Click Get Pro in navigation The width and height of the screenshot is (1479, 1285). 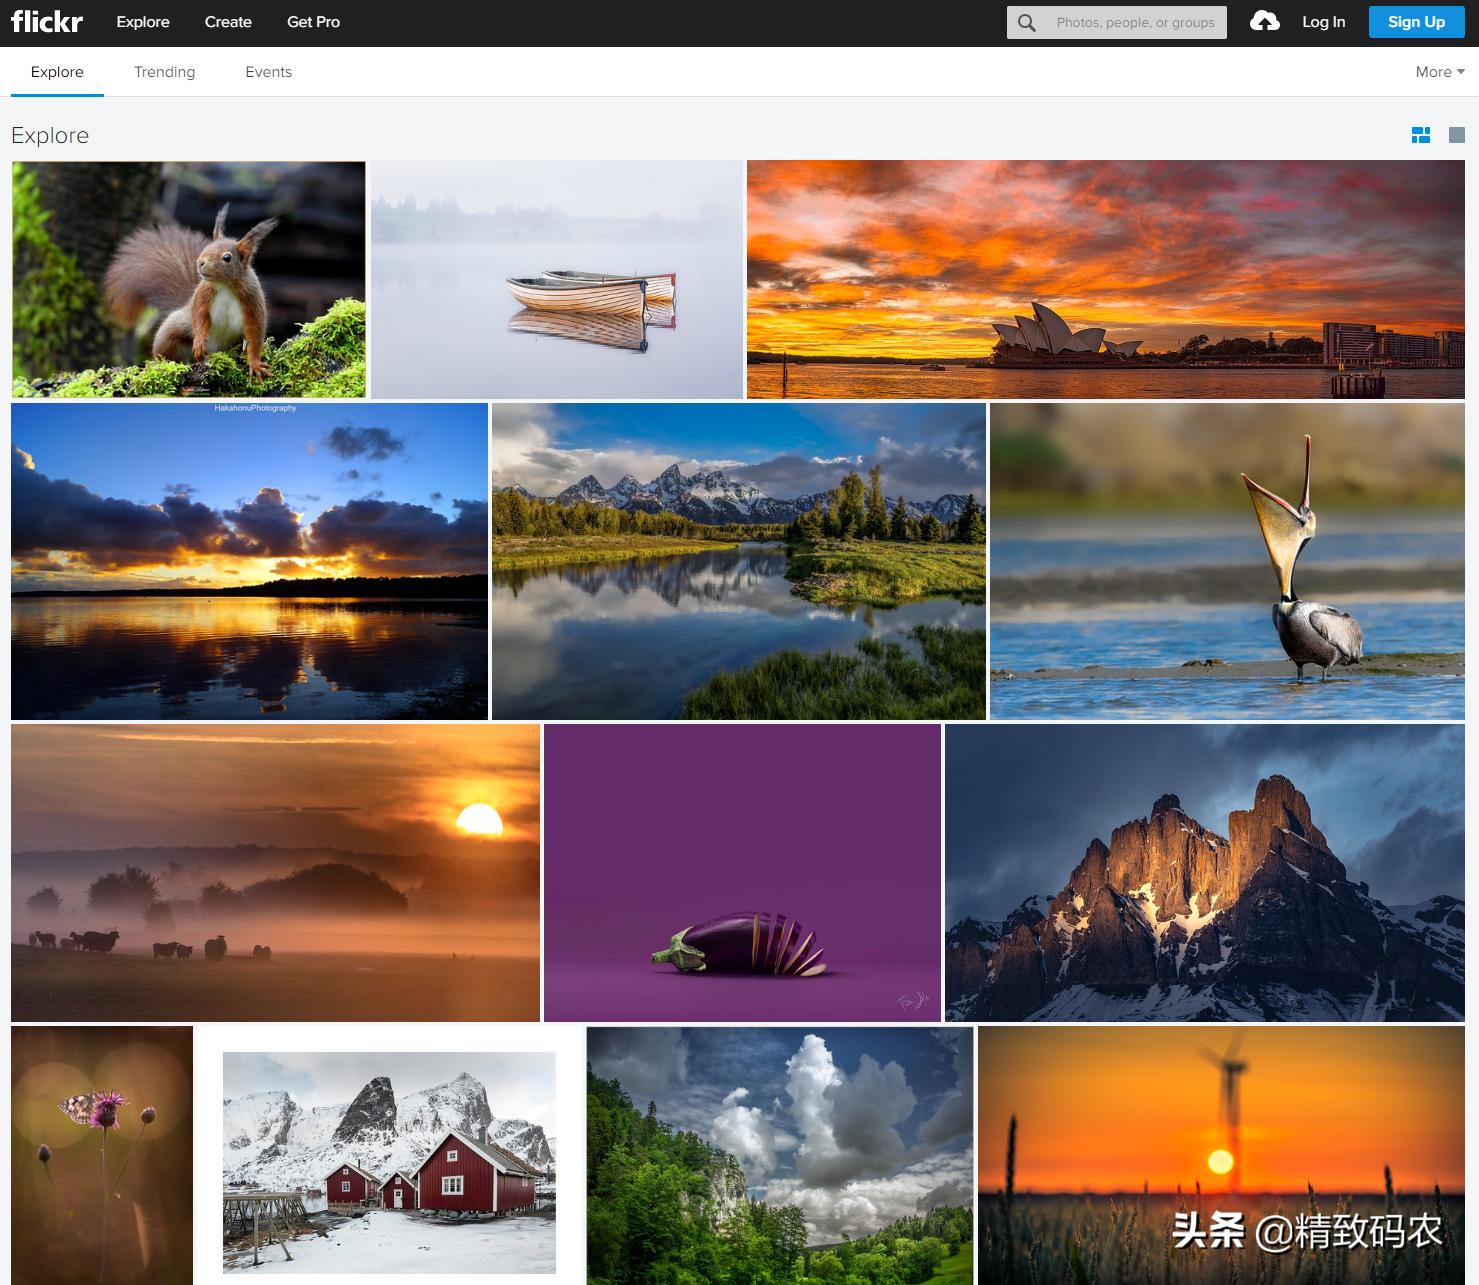click(313, 22)
